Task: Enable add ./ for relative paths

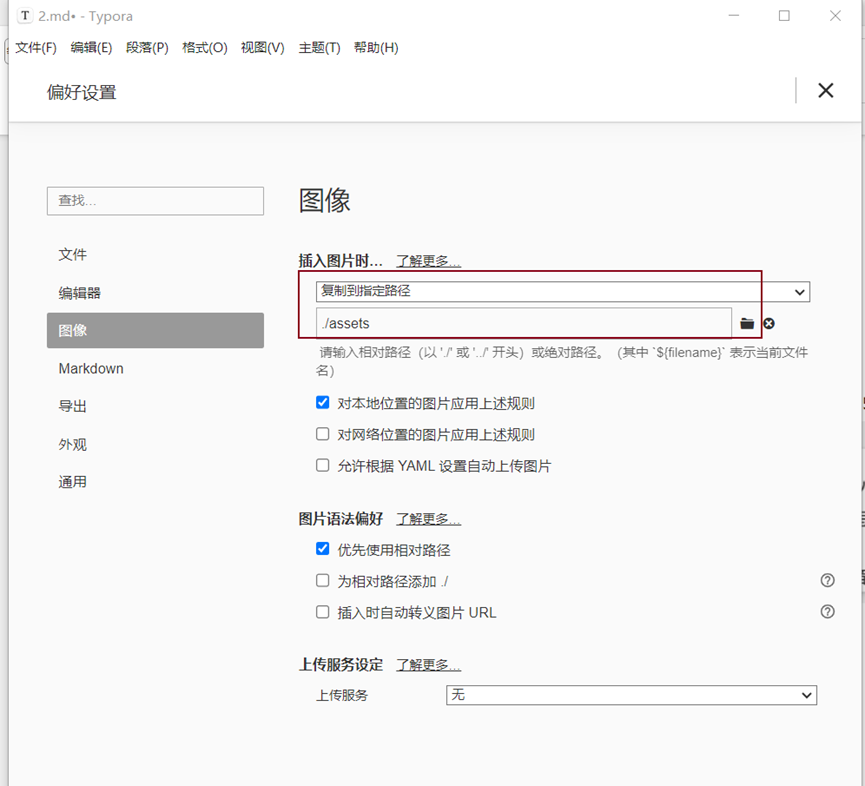Action: [323, 580]
